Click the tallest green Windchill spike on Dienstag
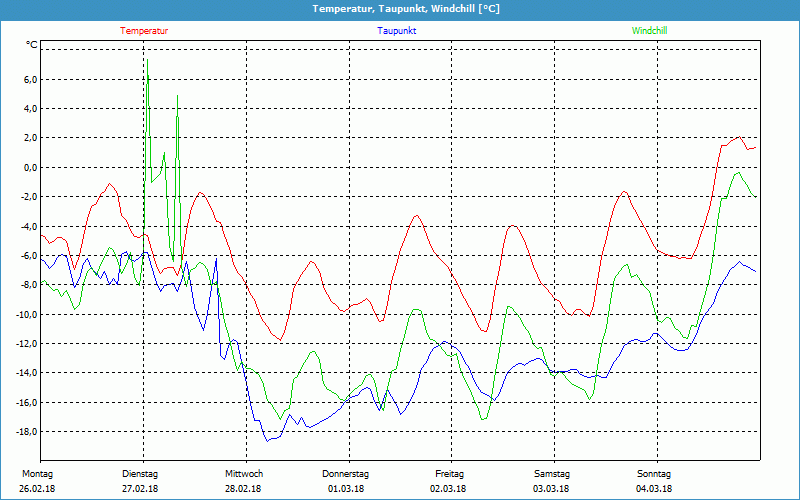 coord(147,60)
